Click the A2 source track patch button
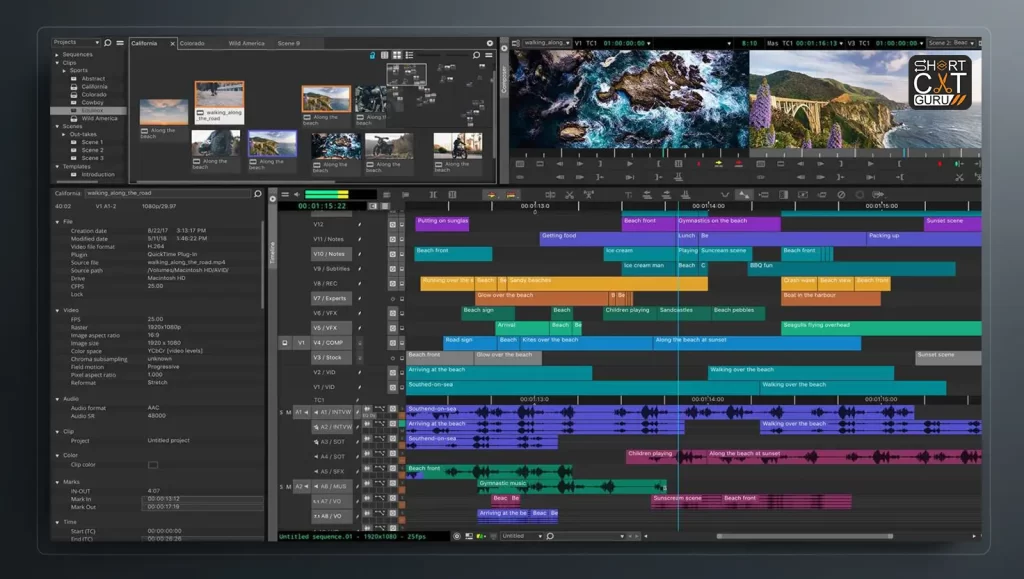1024x579 pixels. point(301,487)
